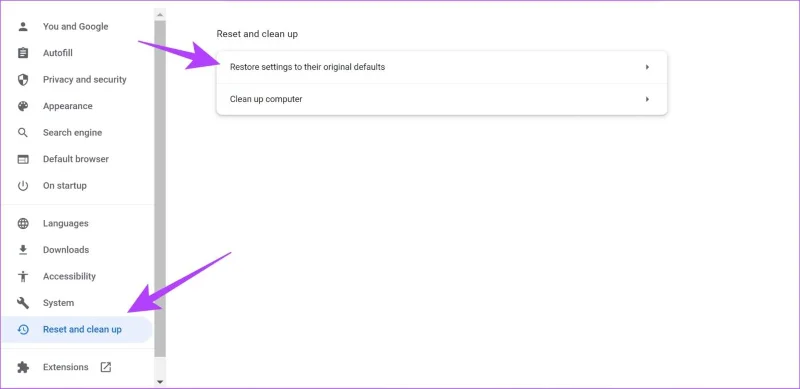Click the On startup power icon
800x389 pixels.
pos(23,186)
